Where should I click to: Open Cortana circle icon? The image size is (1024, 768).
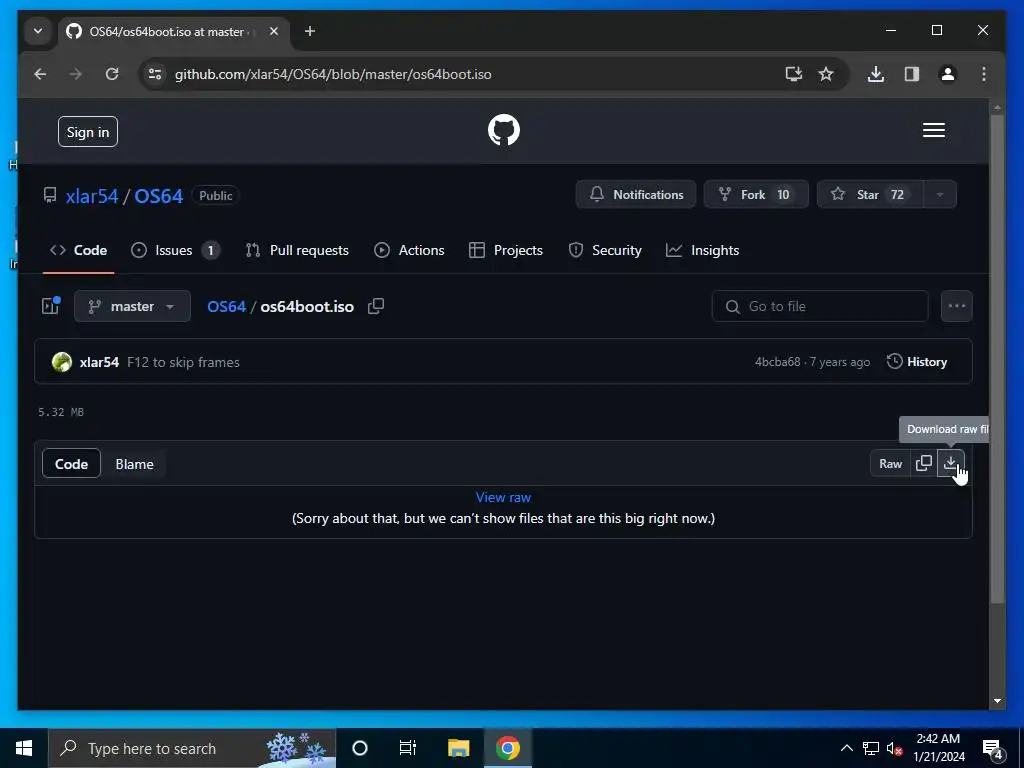click(x=360, y=748)
